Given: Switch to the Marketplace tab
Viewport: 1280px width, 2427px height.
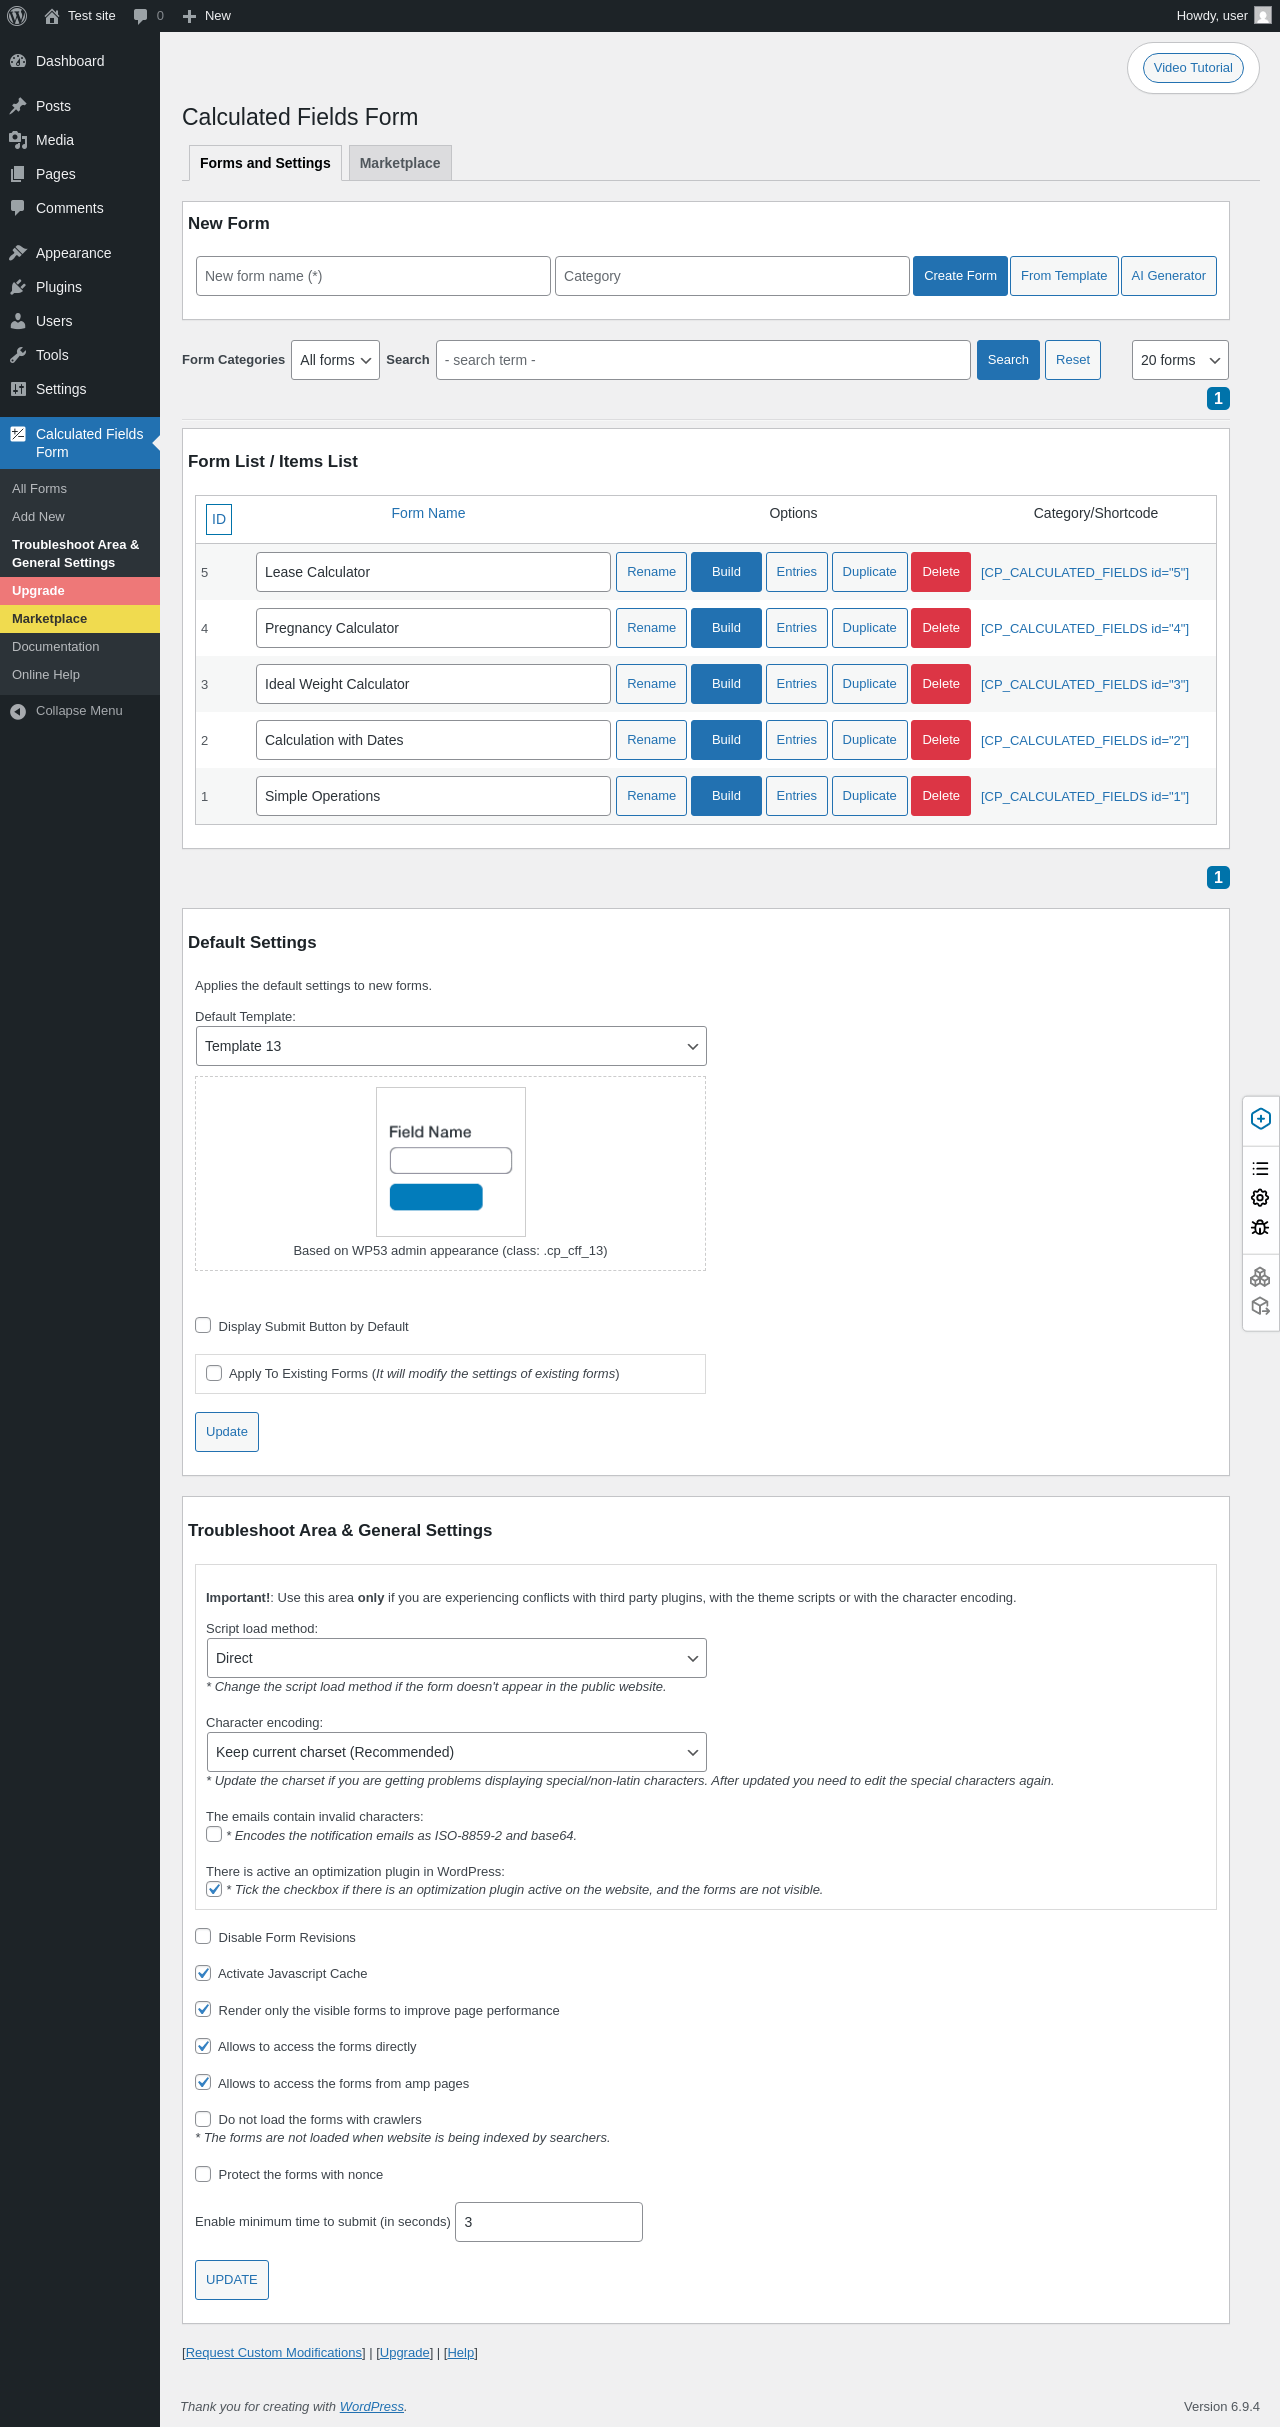Looking at the screenshot, I should [x=400, y=163].
